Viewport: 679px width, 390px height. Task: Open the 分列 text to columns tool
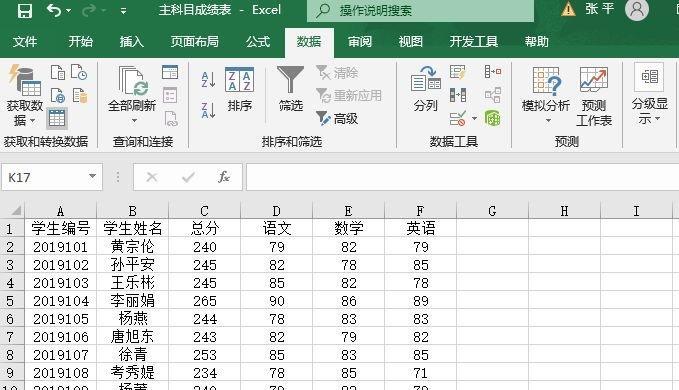click(426, 89)
